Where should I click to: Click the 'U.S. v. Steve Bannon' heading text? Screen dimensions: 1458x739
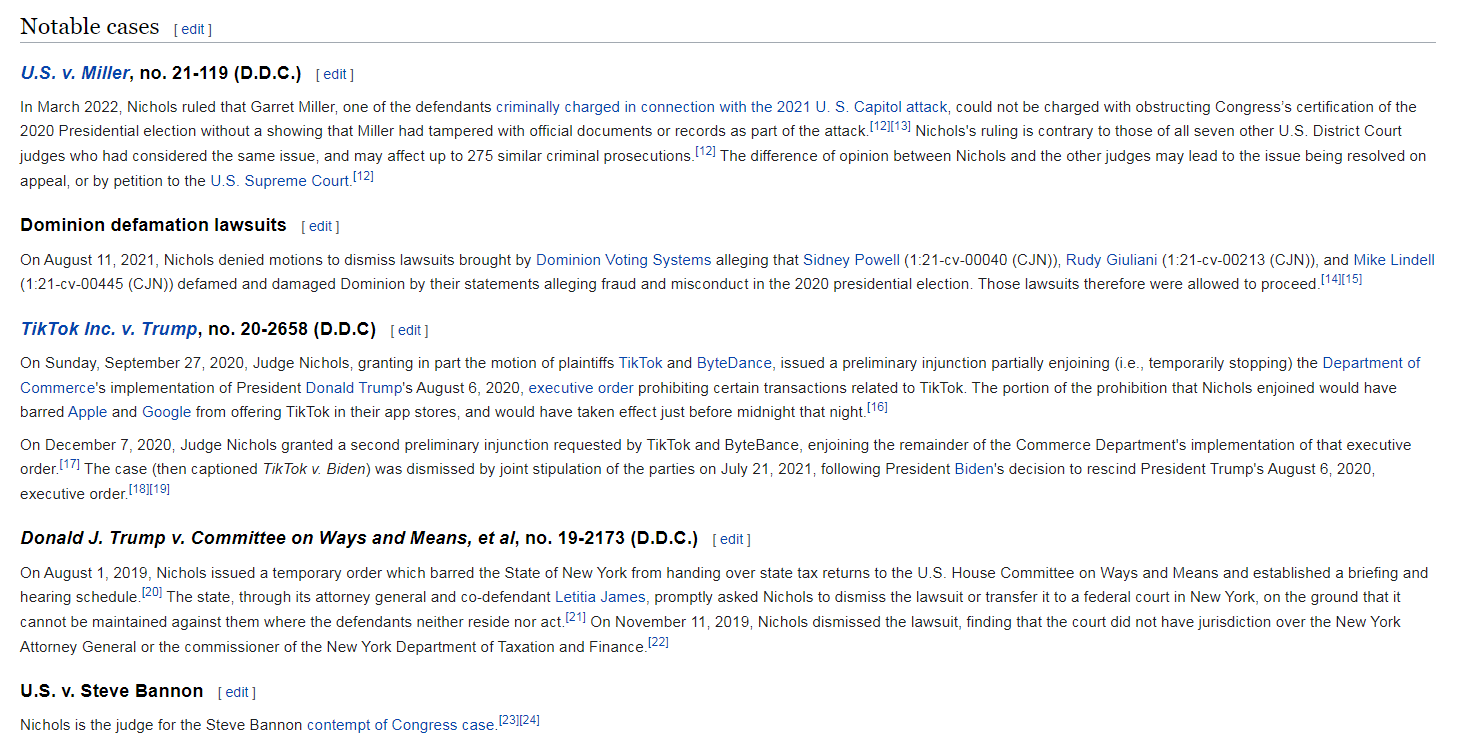(112, 691)
